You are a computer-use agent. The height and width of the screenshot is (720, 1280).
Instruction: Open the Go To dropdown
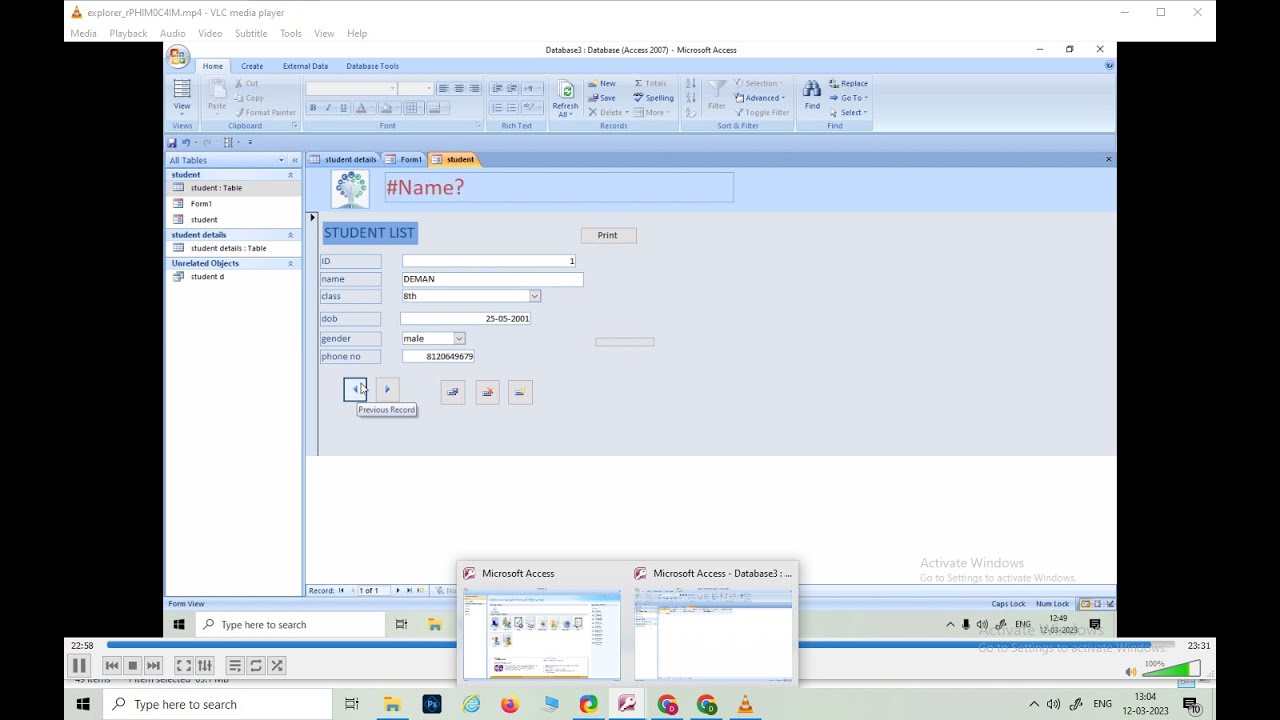[x=848, y=98]
